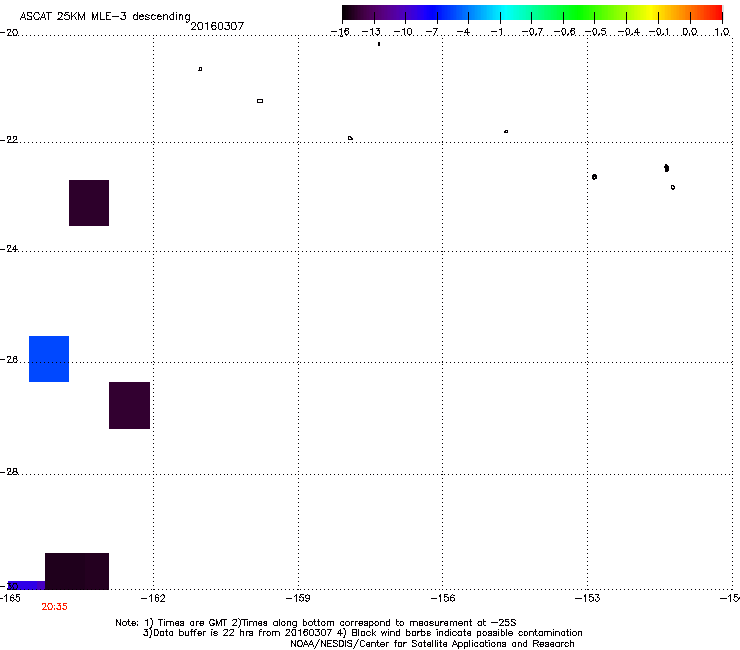
Task: Select the date label "20160307"
Action: [x=217, y=26]
